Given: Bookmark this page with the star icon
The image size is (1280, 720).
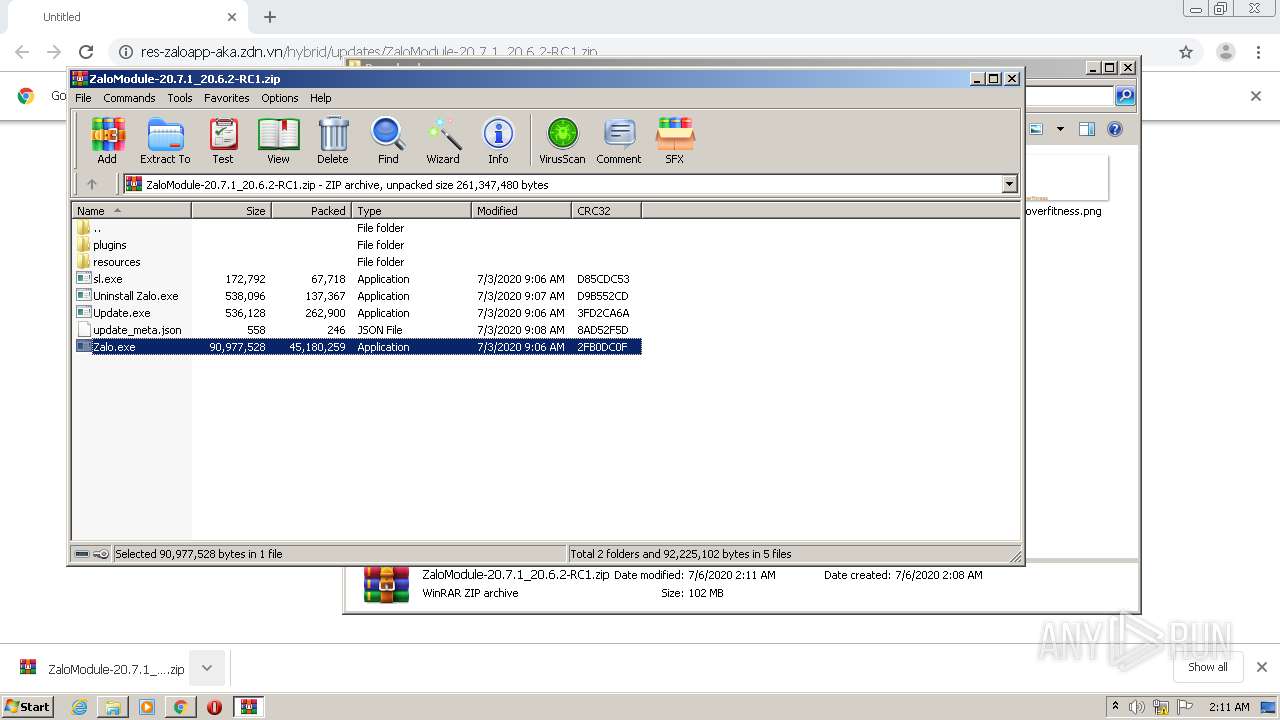Looking at the screenshot, I should 1186,52.
